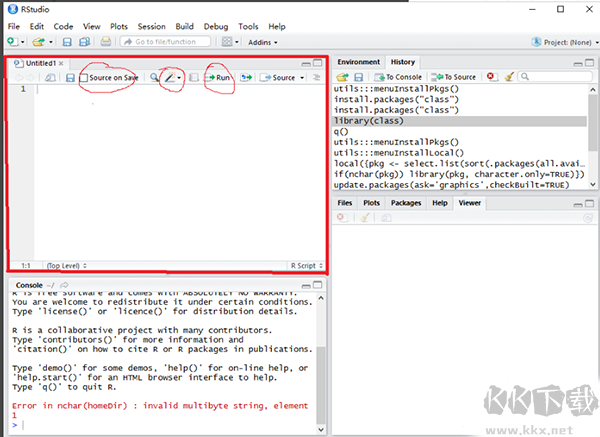This screenshot has width=600, height=437.
Task: Save current document from main toolbar
Action: (x=67, y=42)
